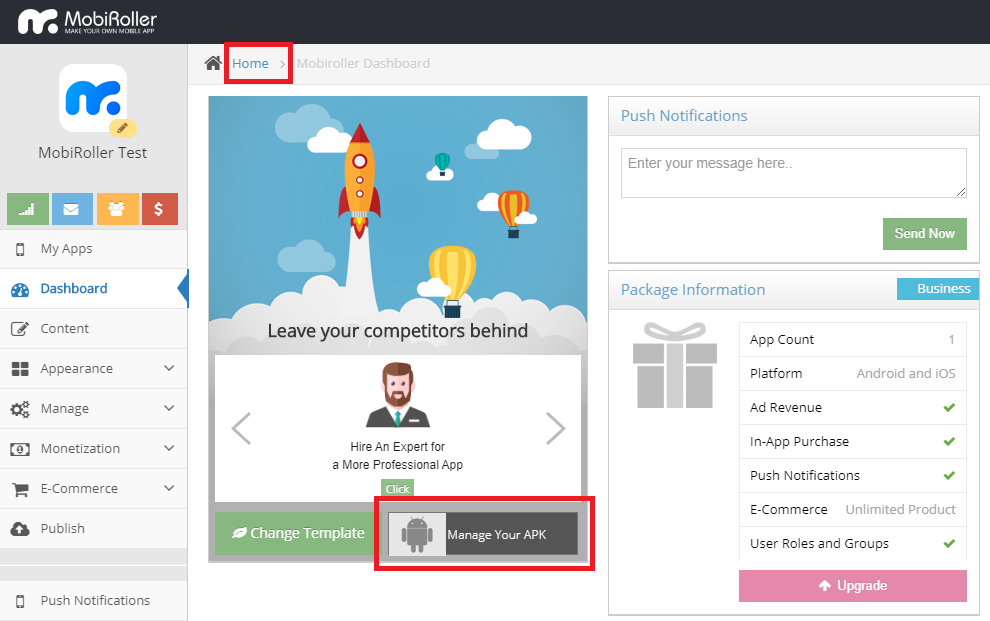Open the MobiRoller Test app icon
The height and width of the screenshot is (621, 990).
tap(93, 98)
